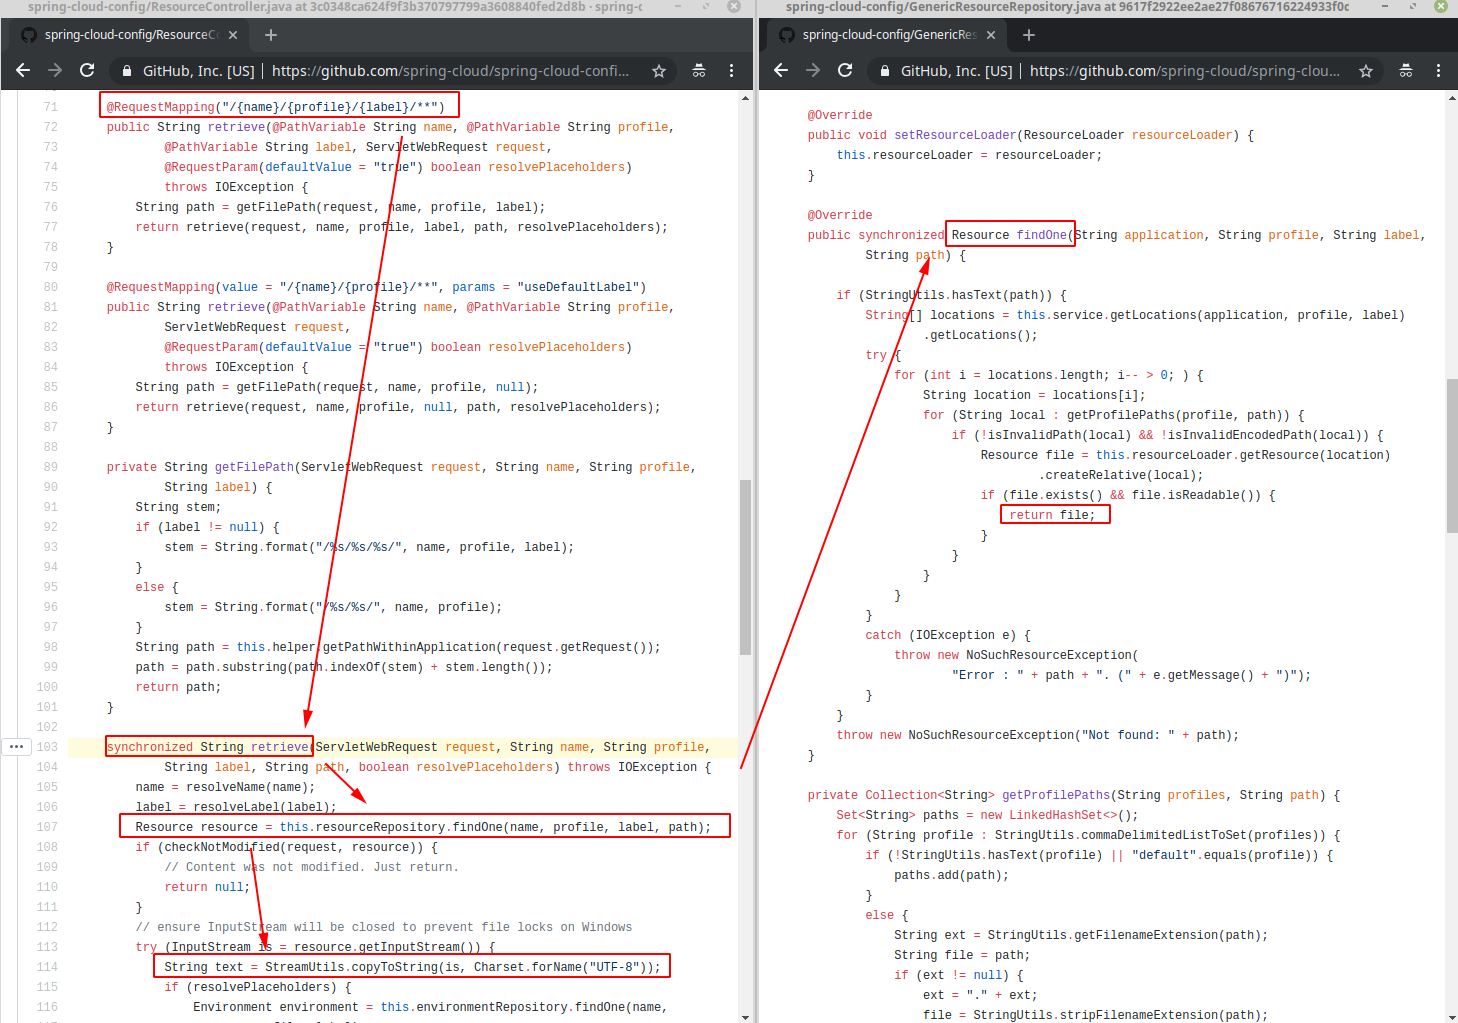Click the left window's scrollbar up arrow
Screen dimensions: 1458x1023
(x=745, y=98)
